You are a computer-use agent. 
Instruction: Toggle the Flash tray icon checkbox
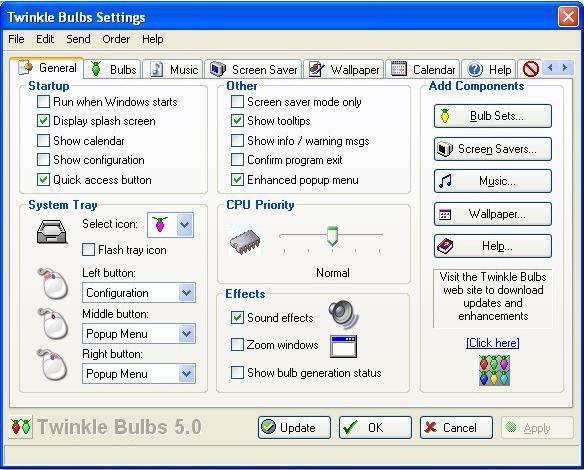pyautogui.click(x=88, y=250)
